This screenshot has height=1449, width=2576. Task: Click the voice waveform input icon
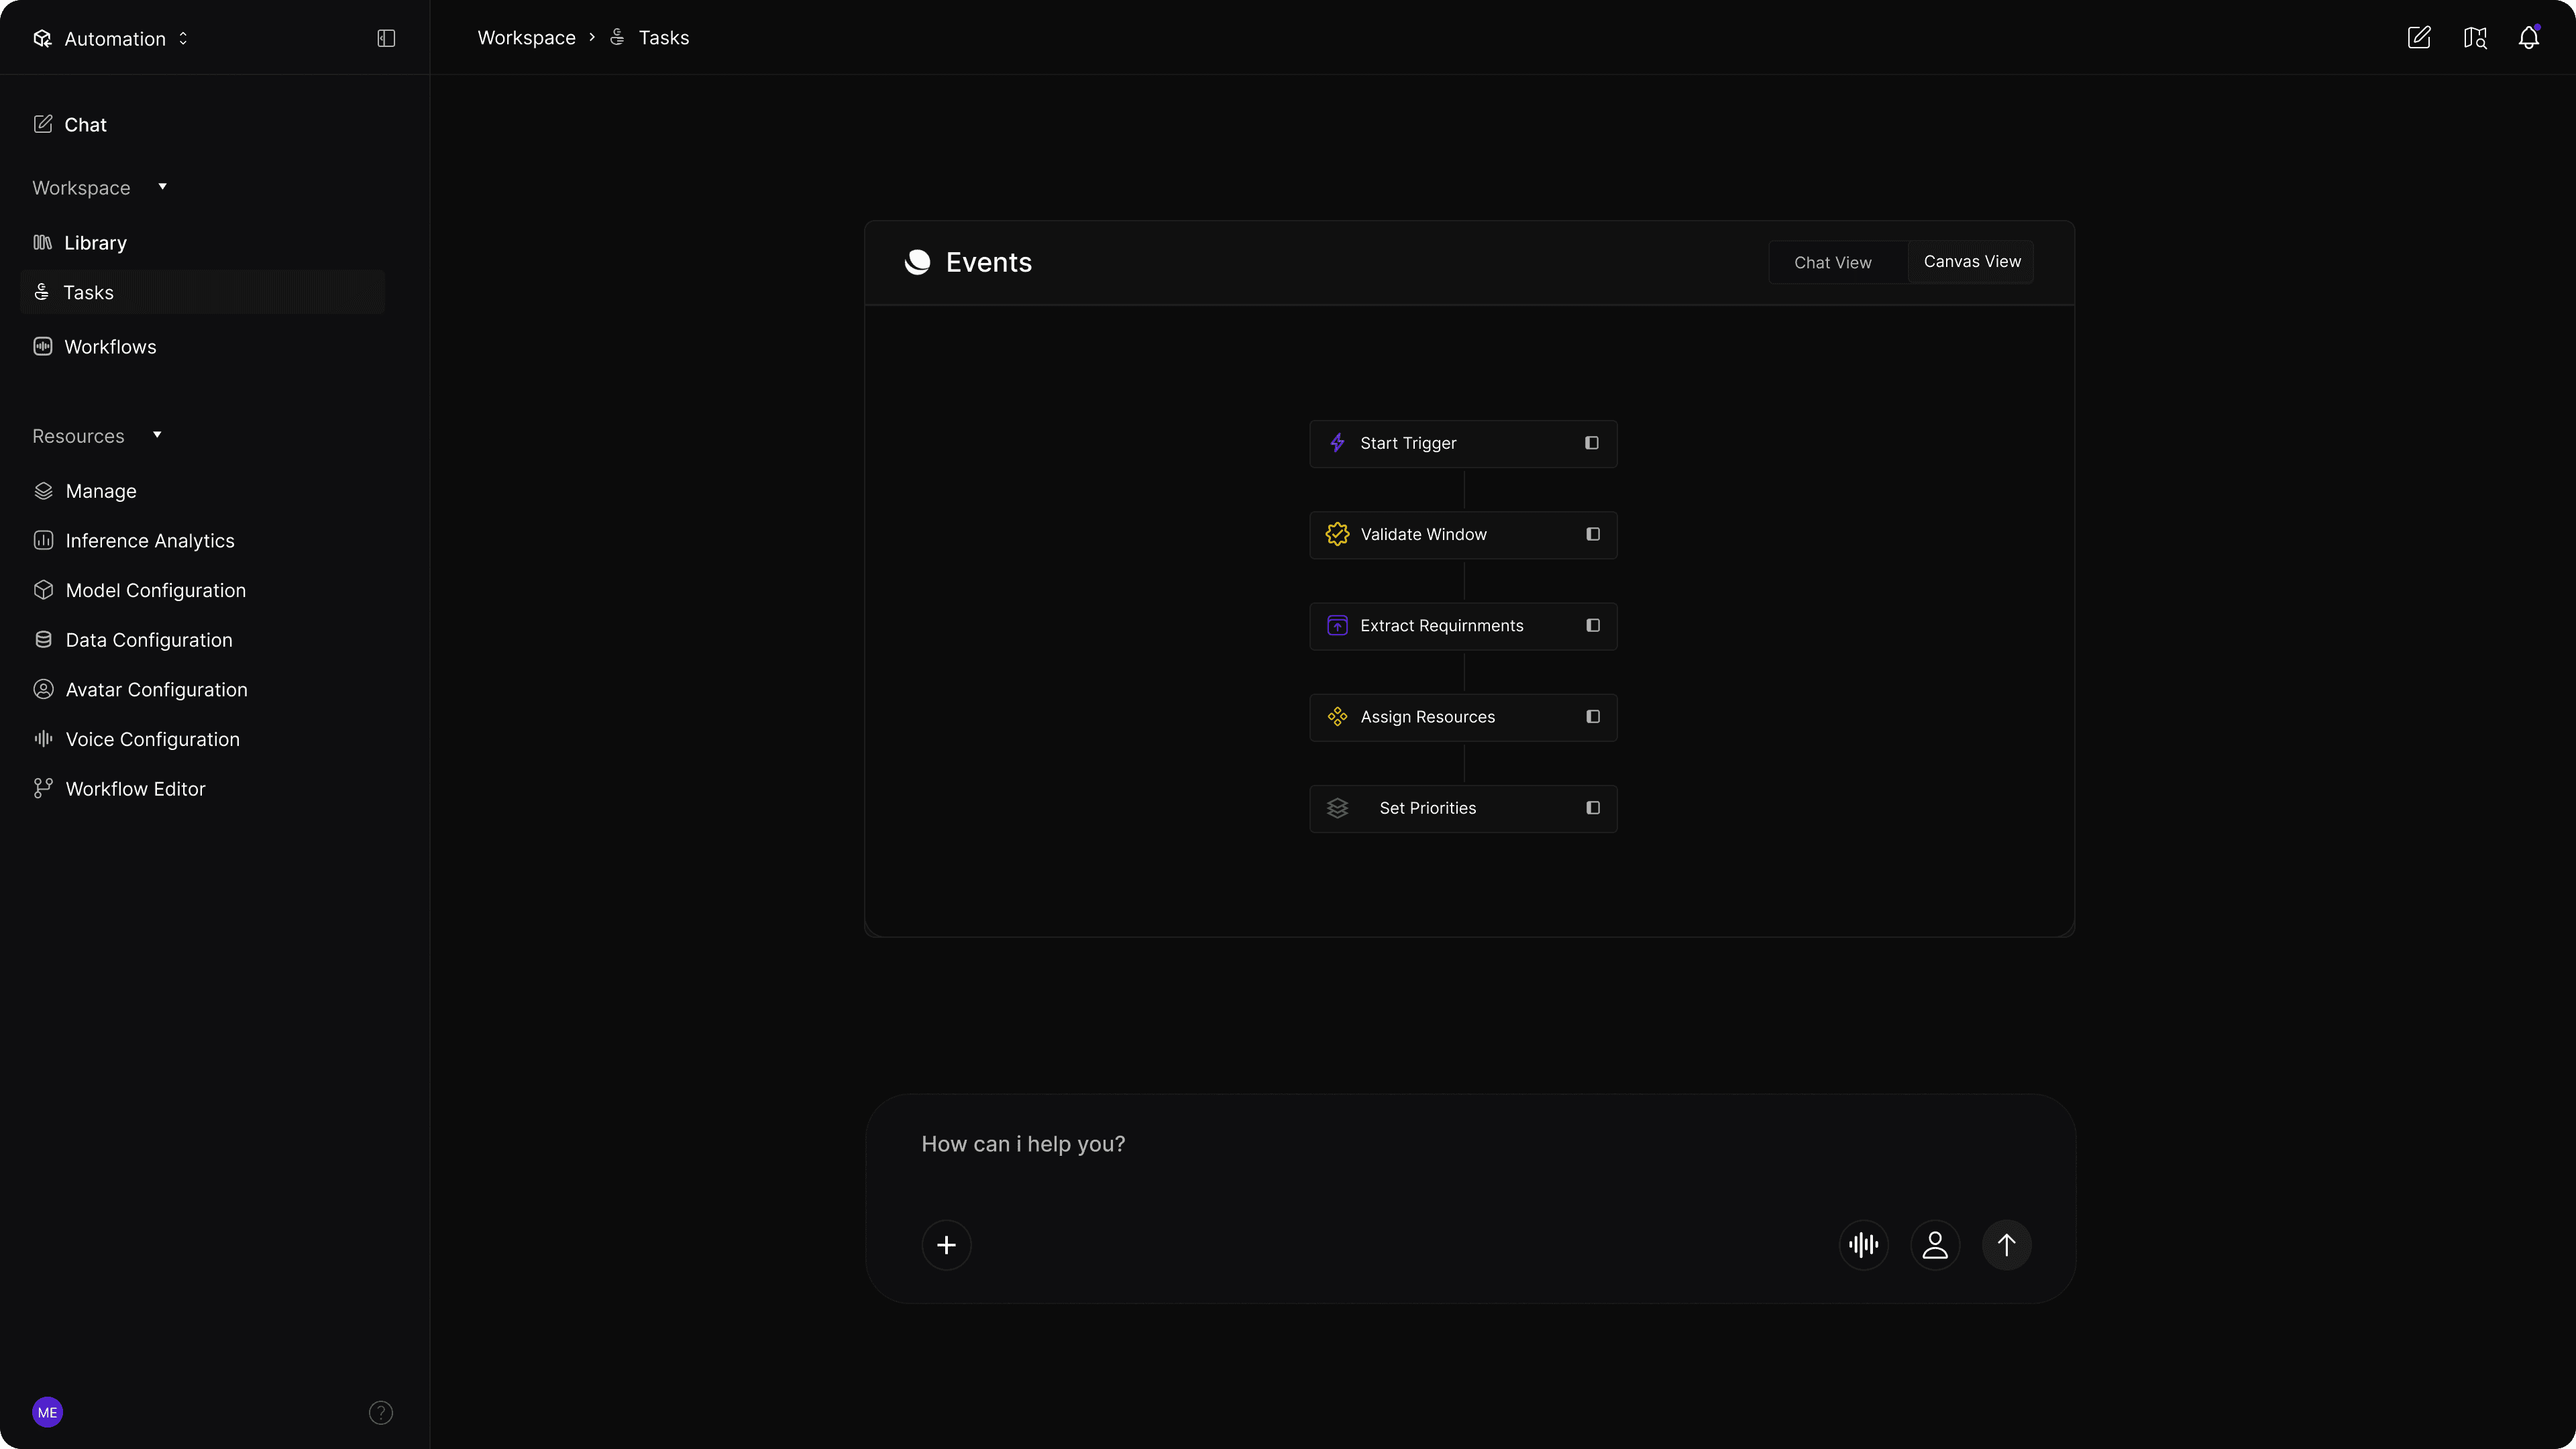tap(1863, 1245)
